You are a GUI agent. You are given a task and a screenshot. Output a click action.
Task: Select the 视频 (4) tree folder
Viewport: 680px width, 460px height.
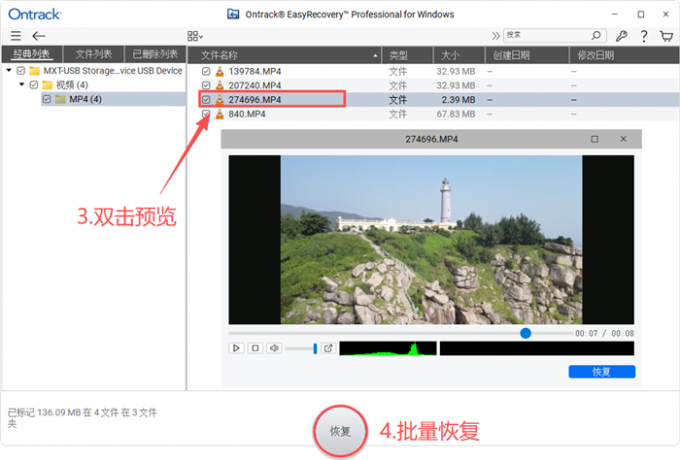pos(72,85)
